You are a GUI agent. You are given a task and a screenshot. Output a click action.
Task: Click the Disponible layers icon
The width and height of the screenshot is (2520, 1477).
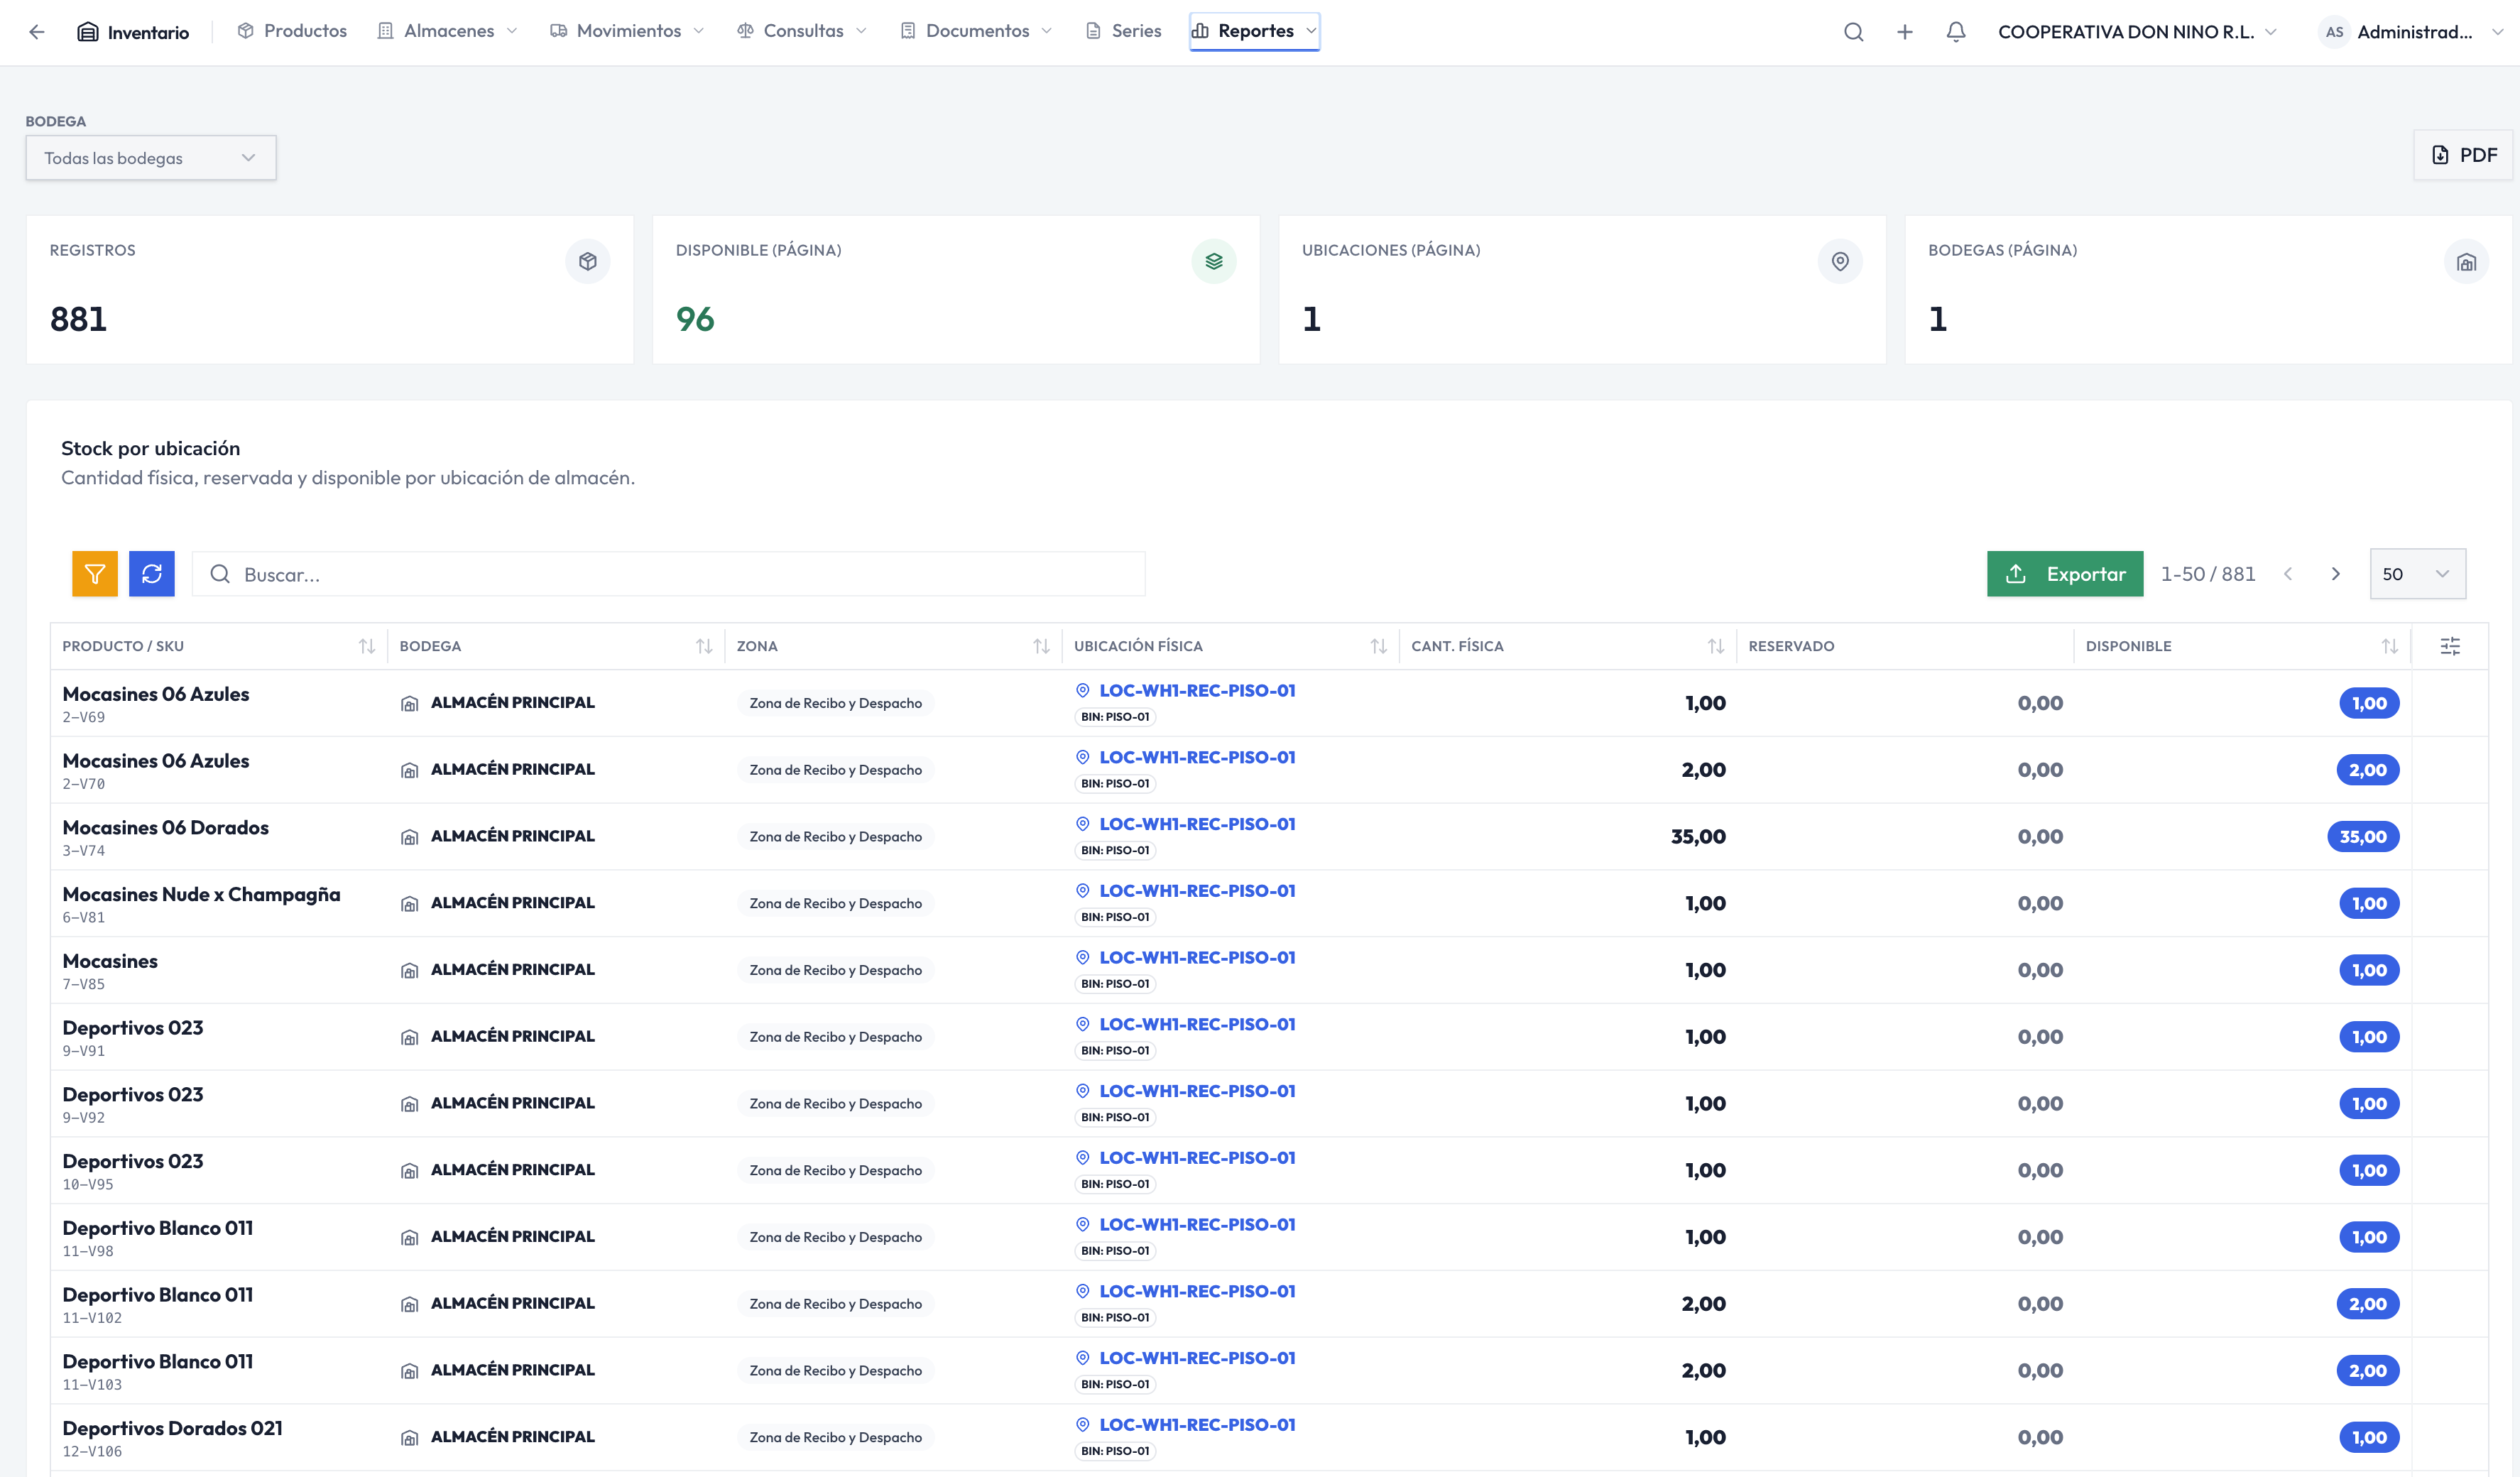coord(1214,261)
